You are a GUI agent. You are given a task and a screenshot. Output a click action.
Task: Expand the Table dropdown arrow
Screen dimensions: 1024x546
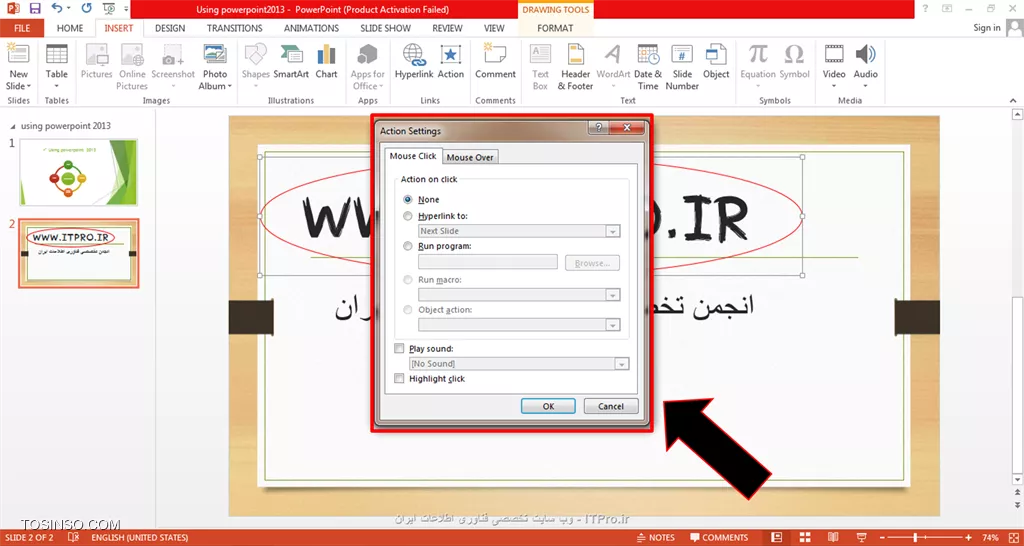click(x=57, y=86)
